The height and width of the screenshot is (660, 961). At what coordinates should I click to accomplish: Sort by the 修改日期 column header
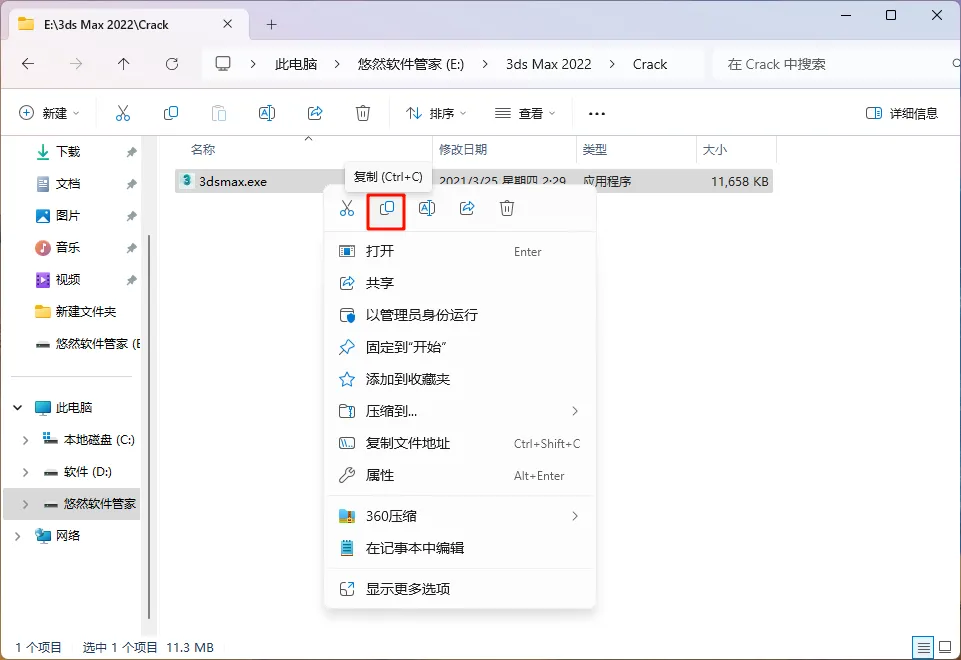coord(463,150)
